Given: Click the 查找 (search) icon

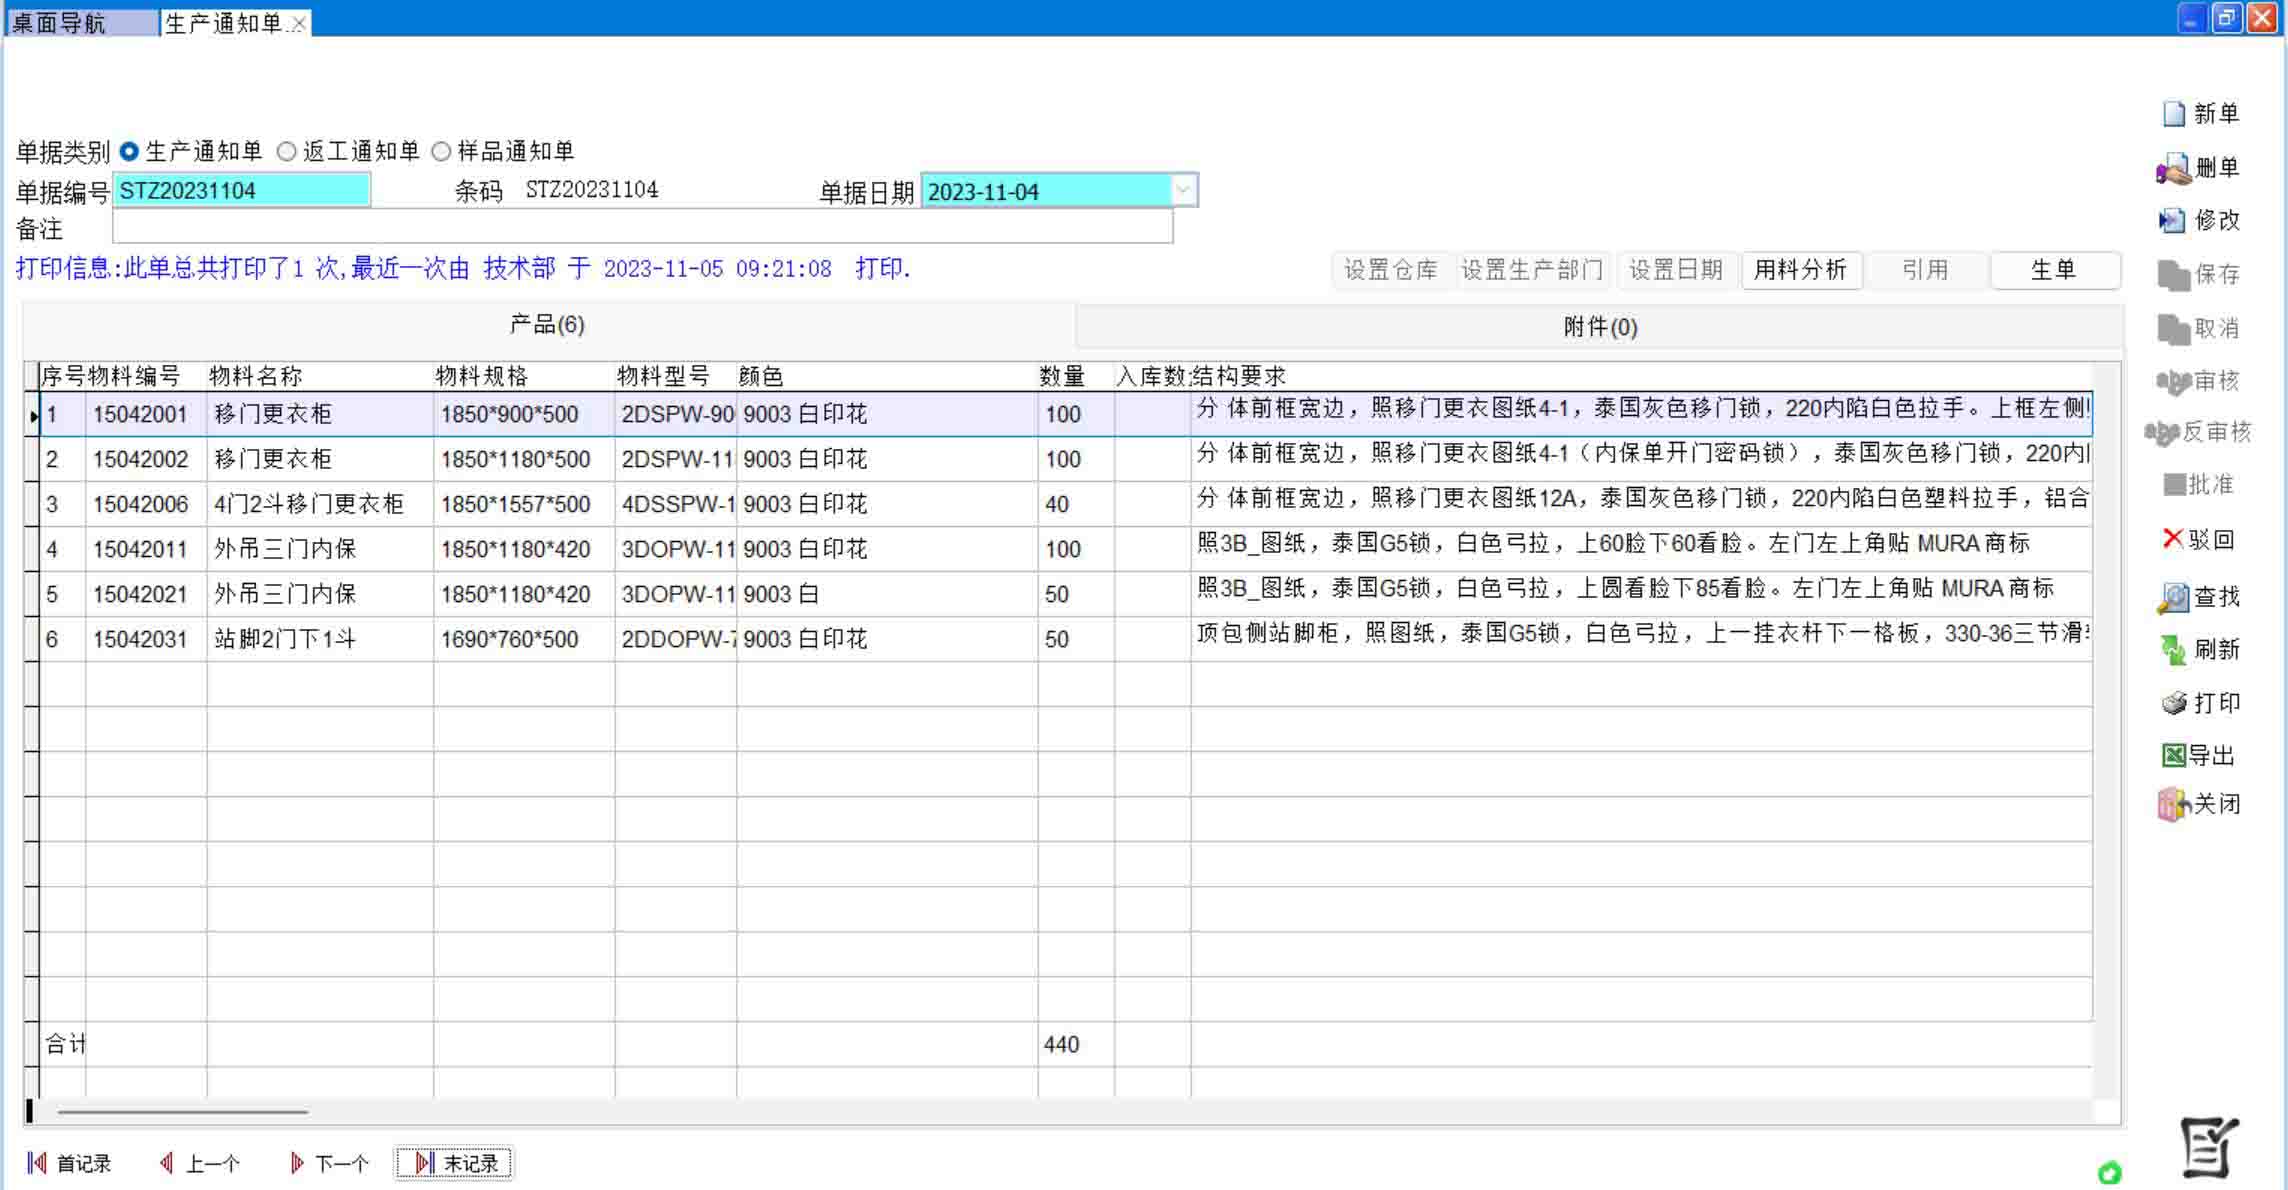Looking at the screenshot, I should pyautogui.click(x=2174, y=597).
